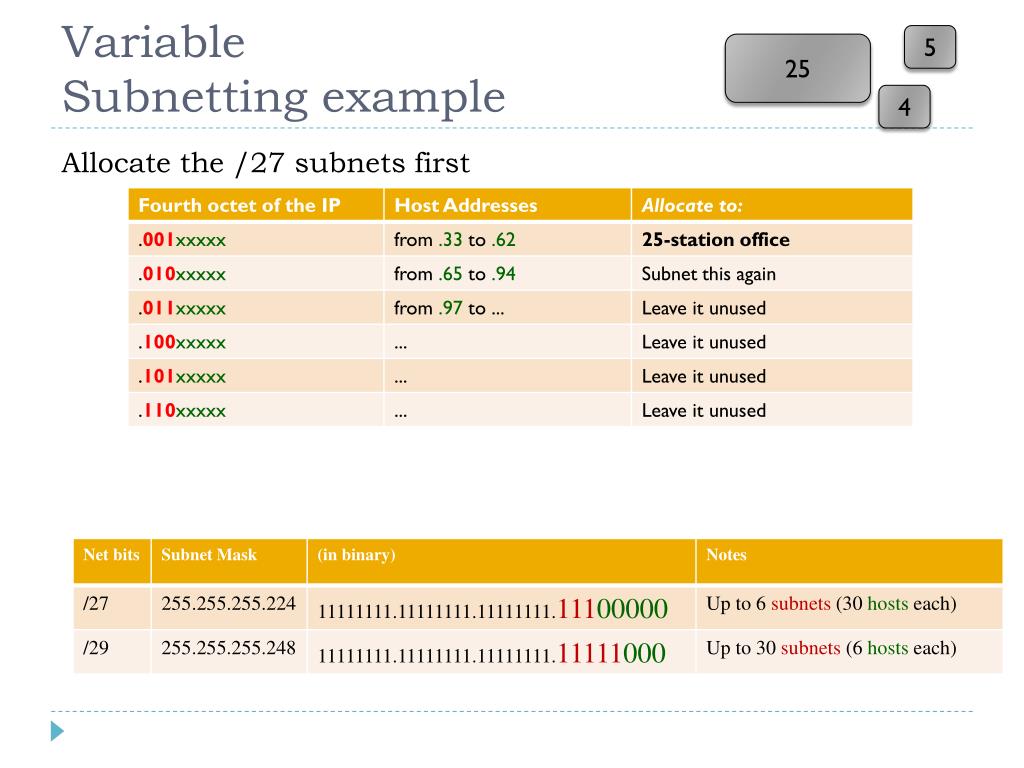This screenshot has height=768, width=1024.
Task: Click the subtitle 'Allocate the /27 subnets first'
Action: tap(265, 163)
